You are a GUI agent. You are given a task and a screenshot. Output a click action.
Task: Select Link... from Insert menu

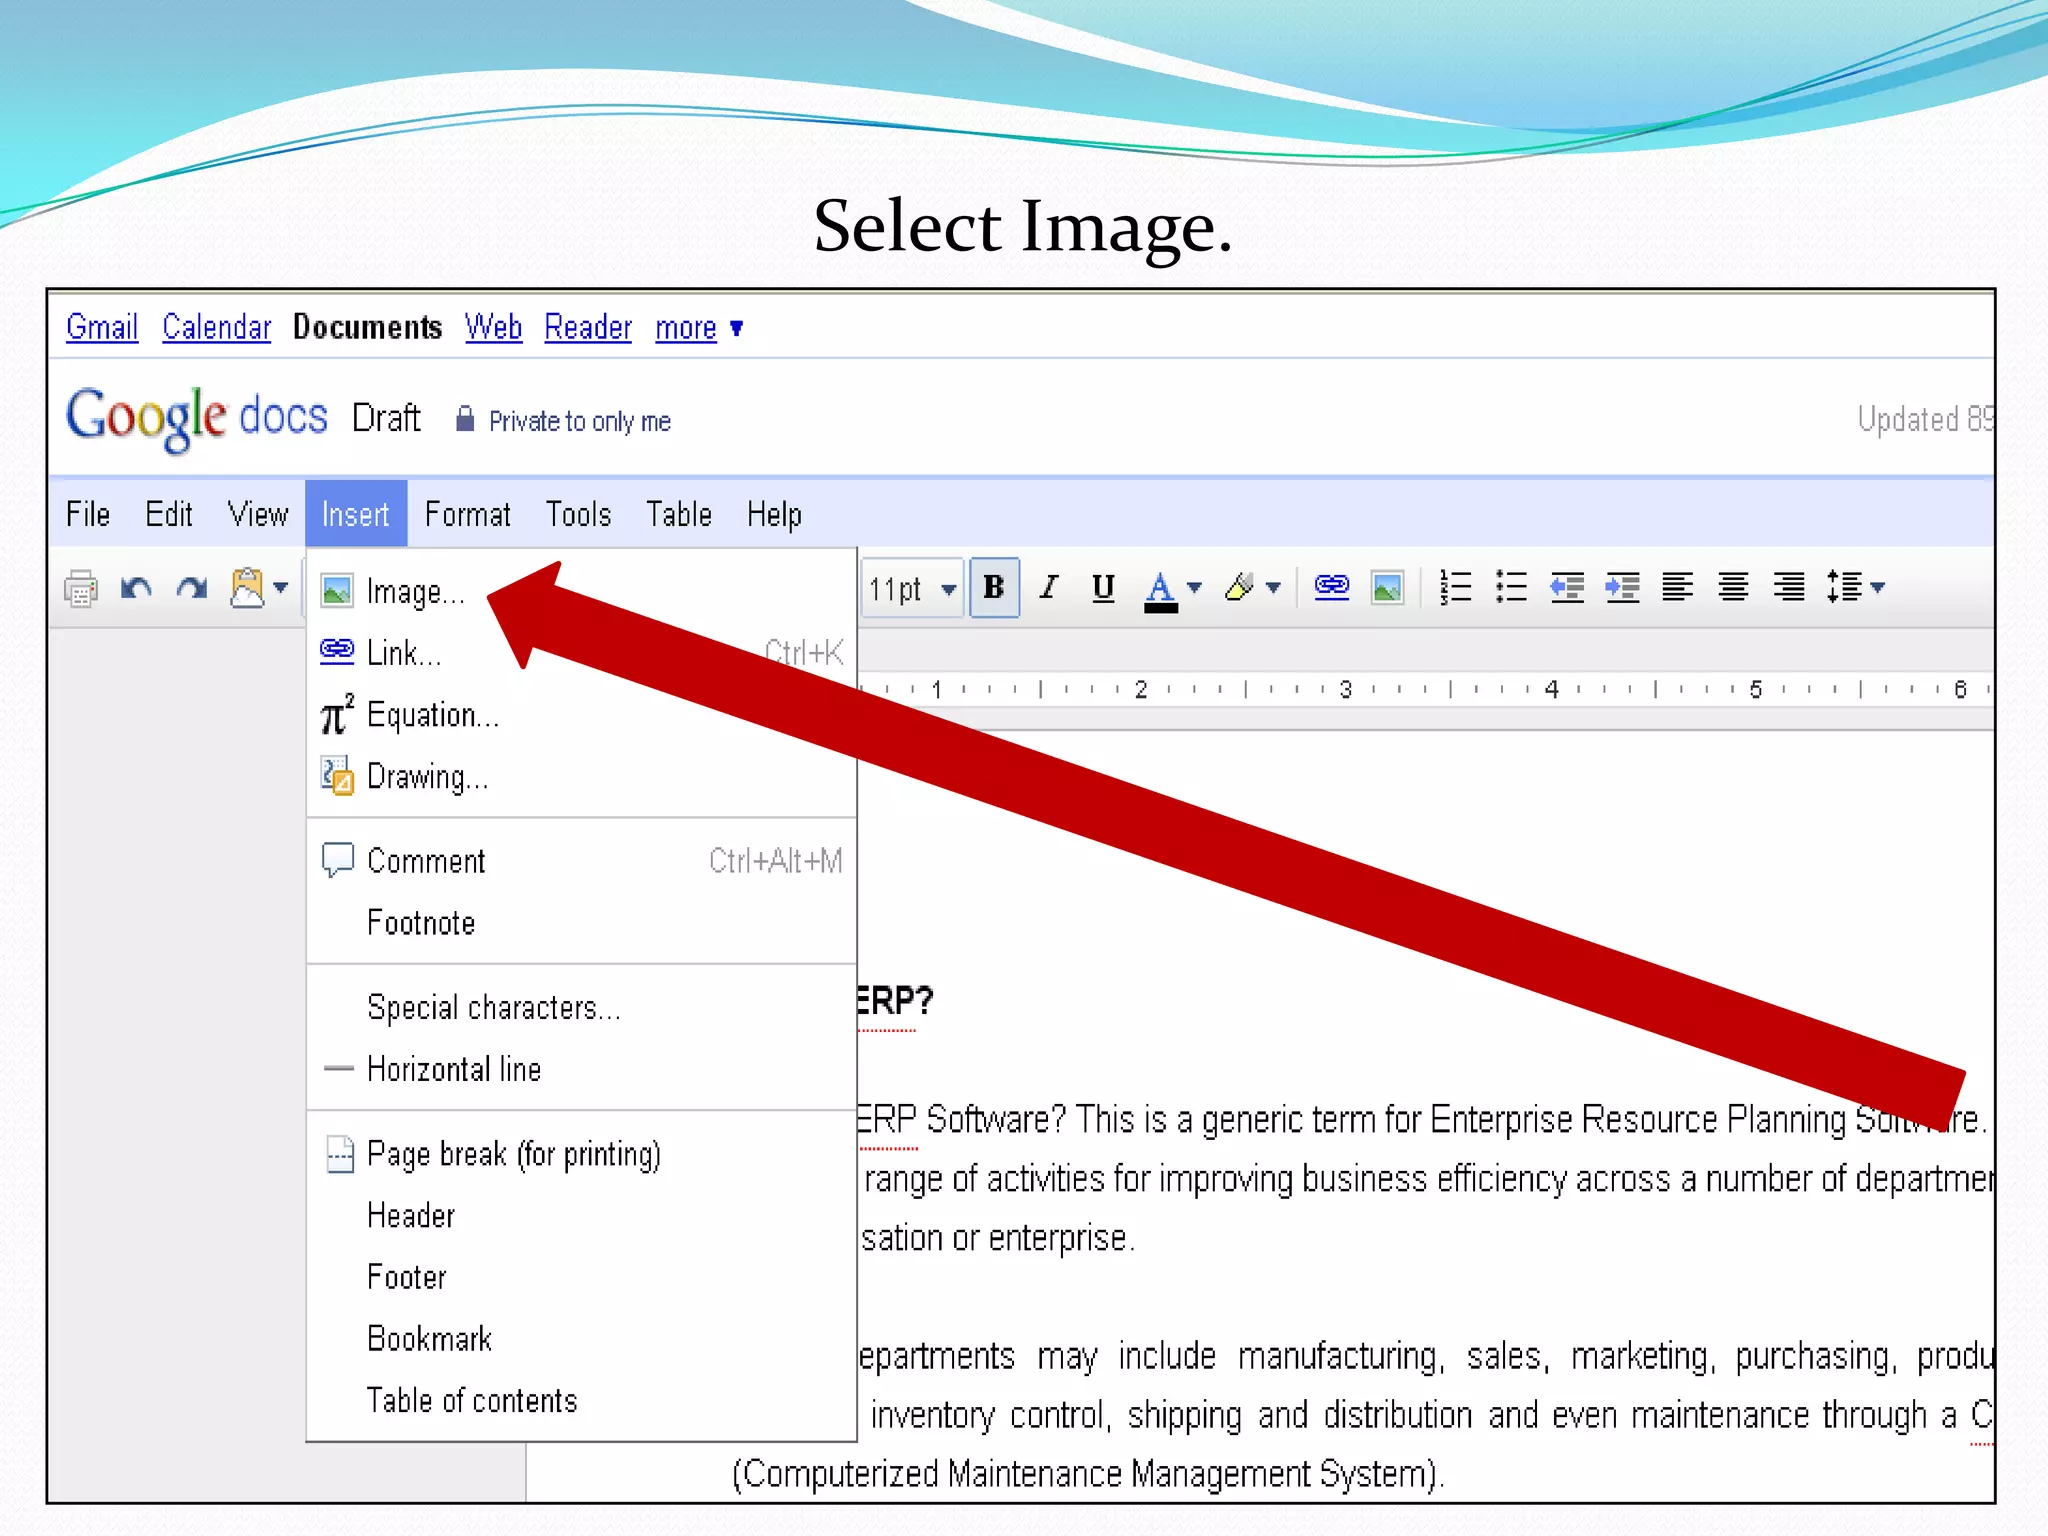[582, 653]
